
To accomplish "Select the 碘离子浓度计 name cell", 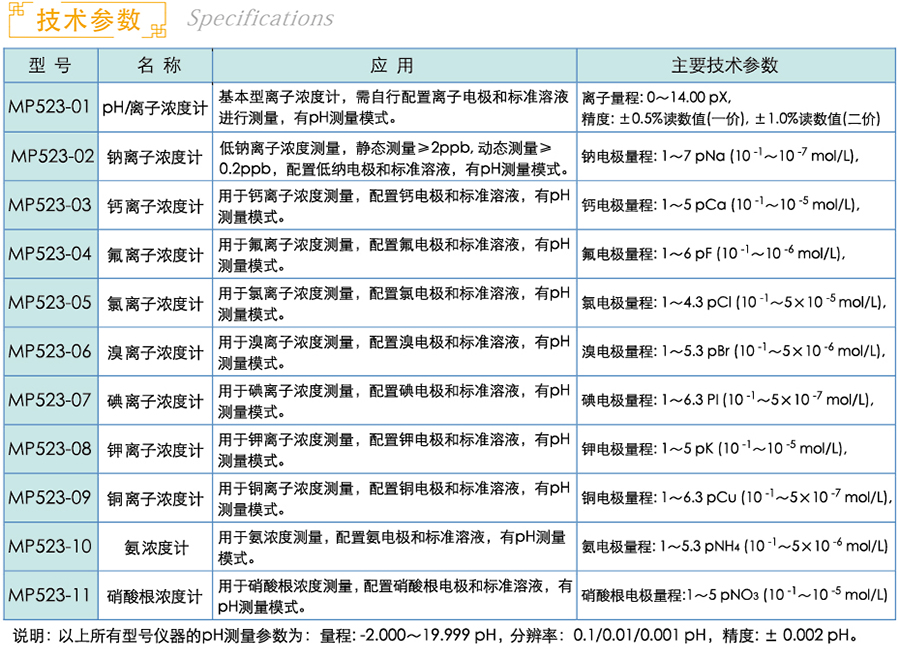I will coord(155,400).
